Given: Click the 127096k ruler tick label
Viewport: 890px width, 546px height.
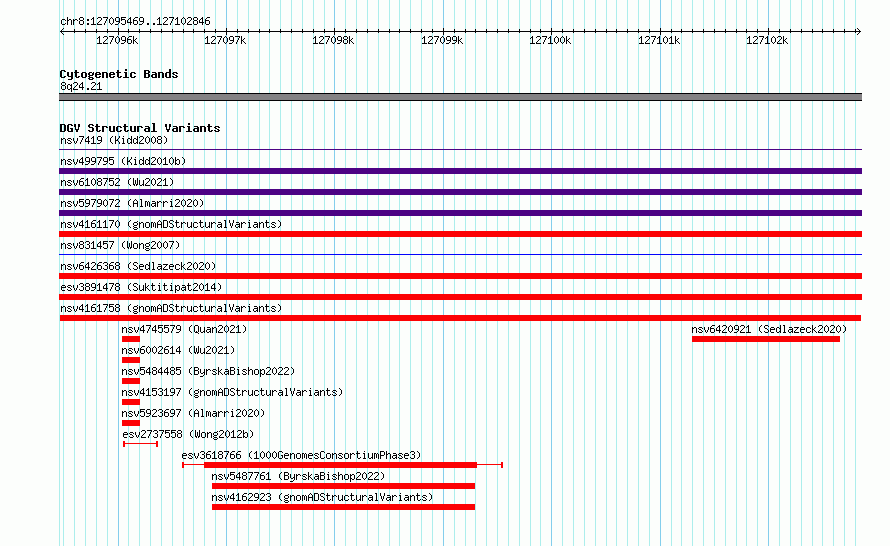Looking at the screenshot, I should pyautogui.click(x=117, y=40).
